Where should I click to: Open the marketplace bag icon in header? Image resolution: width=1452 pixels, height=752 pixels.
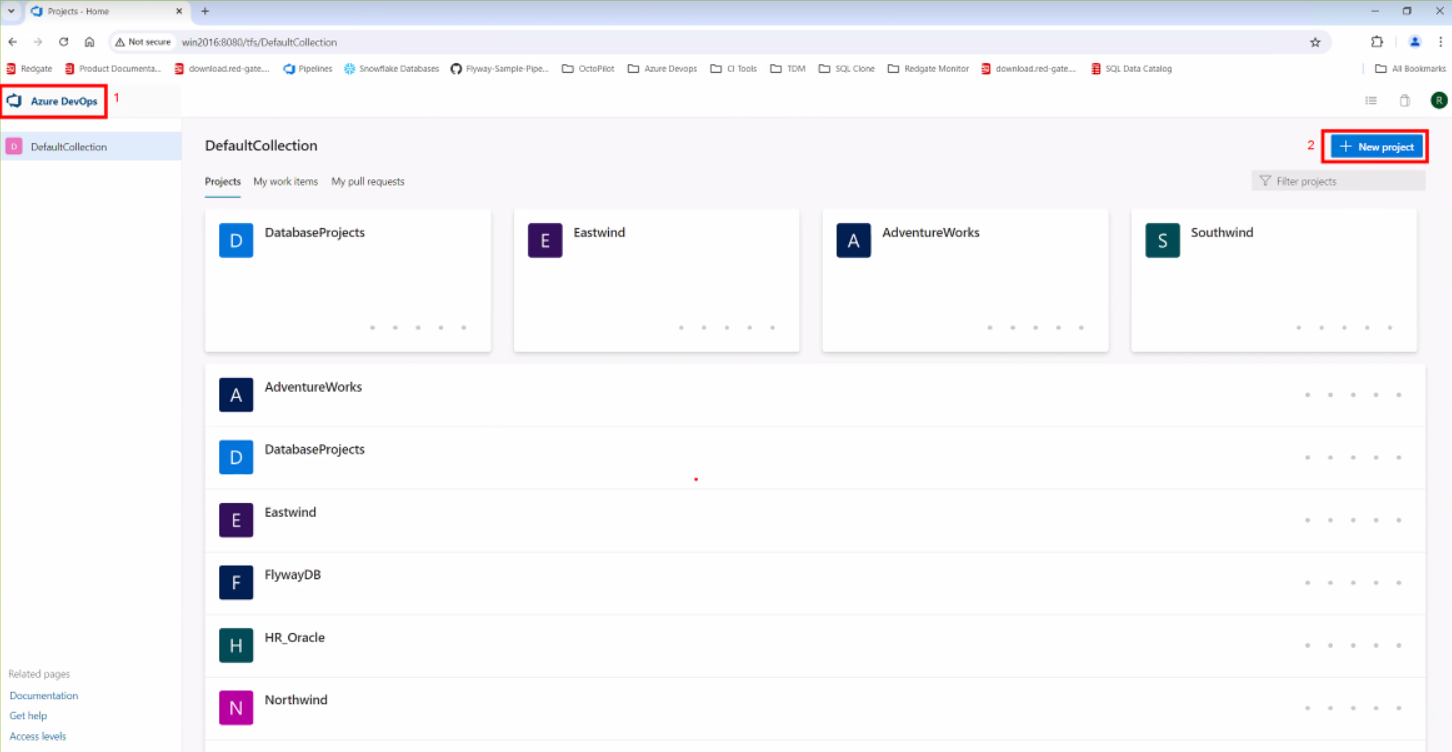(x=1404, y=101)
